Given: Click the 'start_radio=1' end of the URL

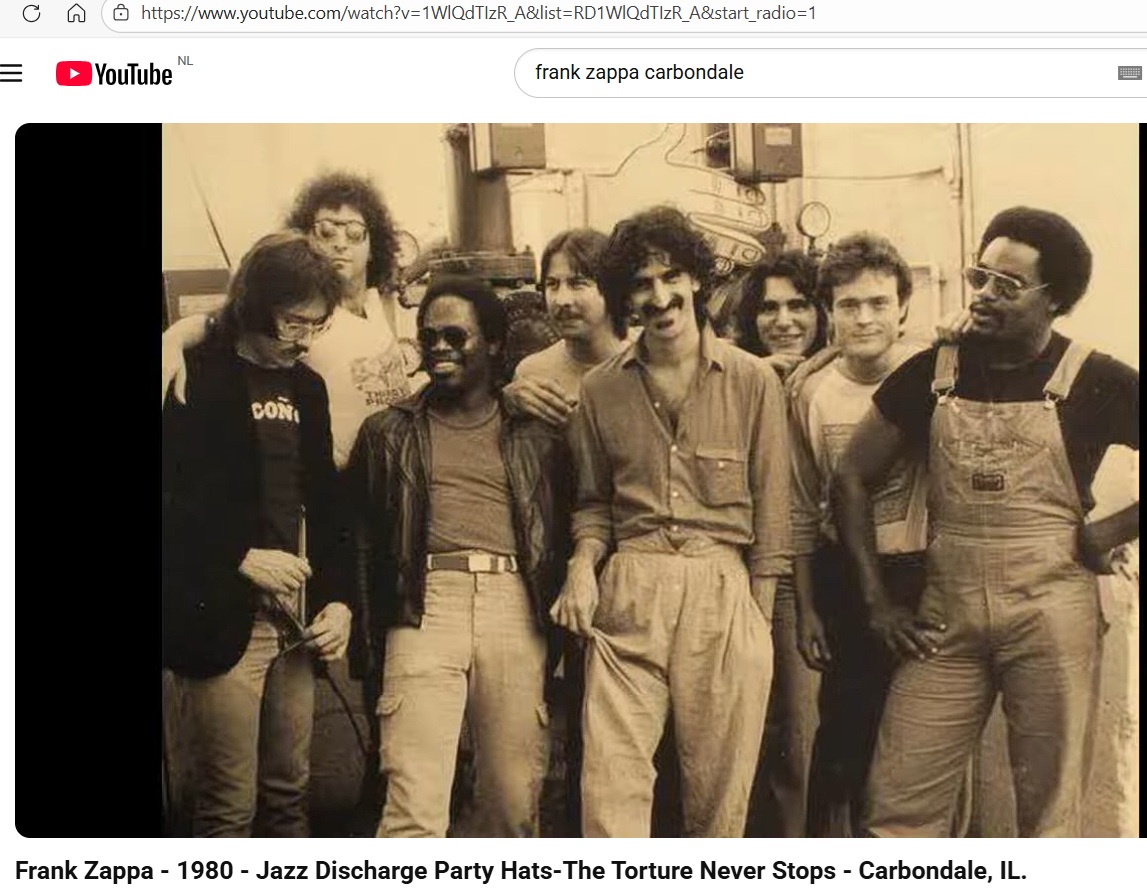Looking at the screenshot, I should [x=765, y=13].
